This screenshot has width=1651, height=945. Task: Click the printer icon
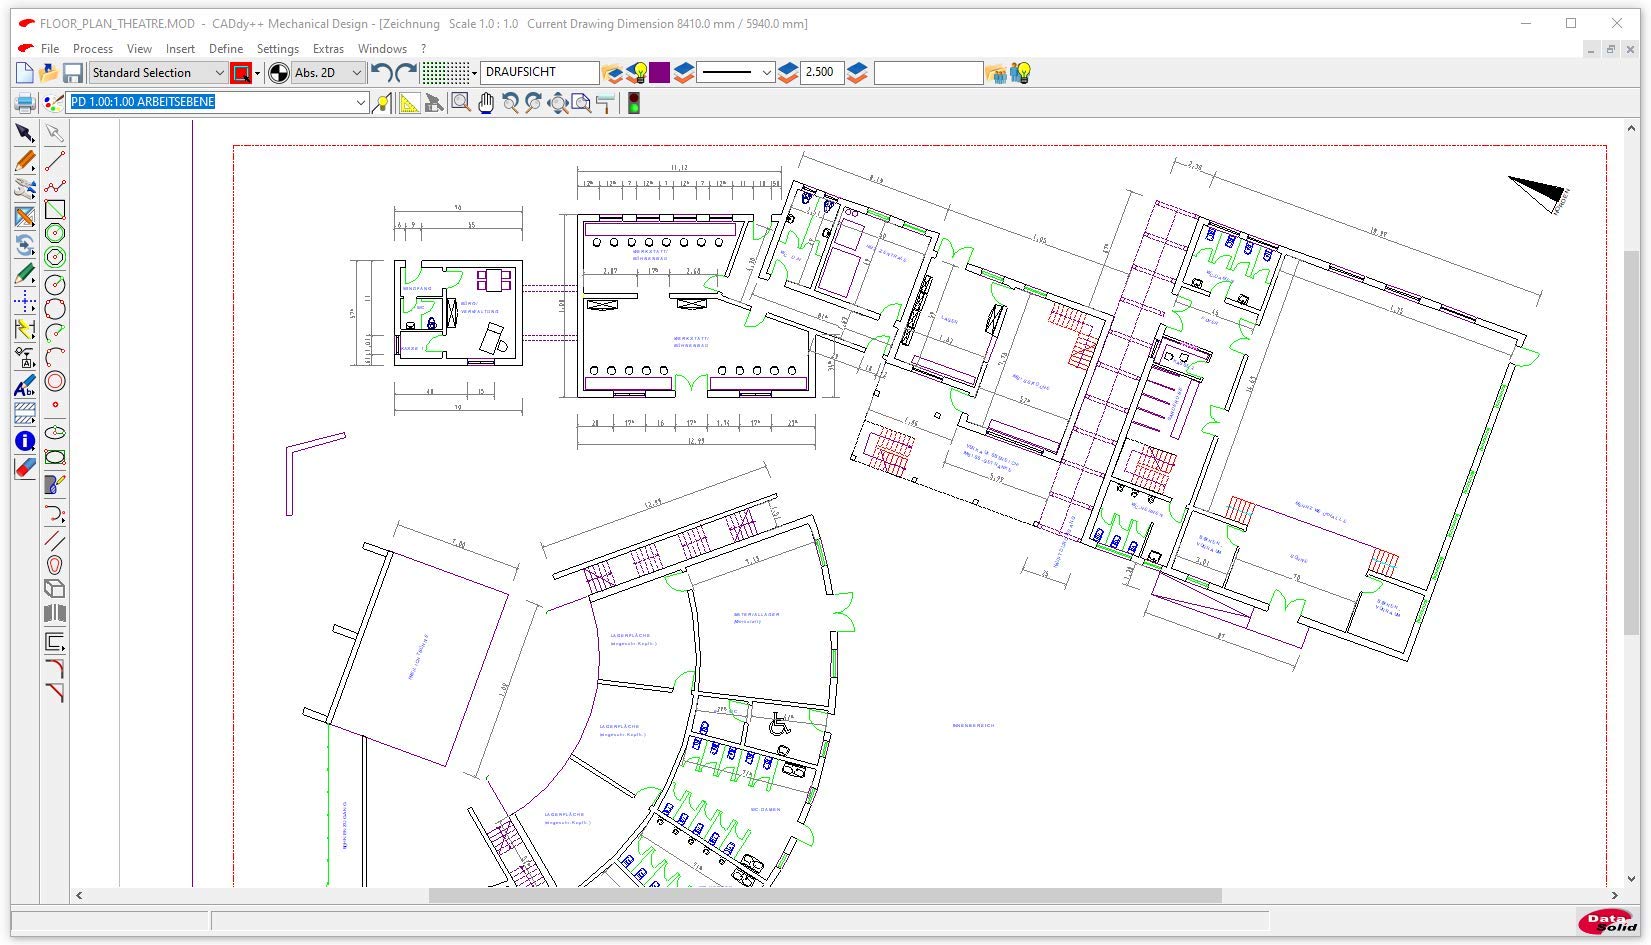[25, 103]
